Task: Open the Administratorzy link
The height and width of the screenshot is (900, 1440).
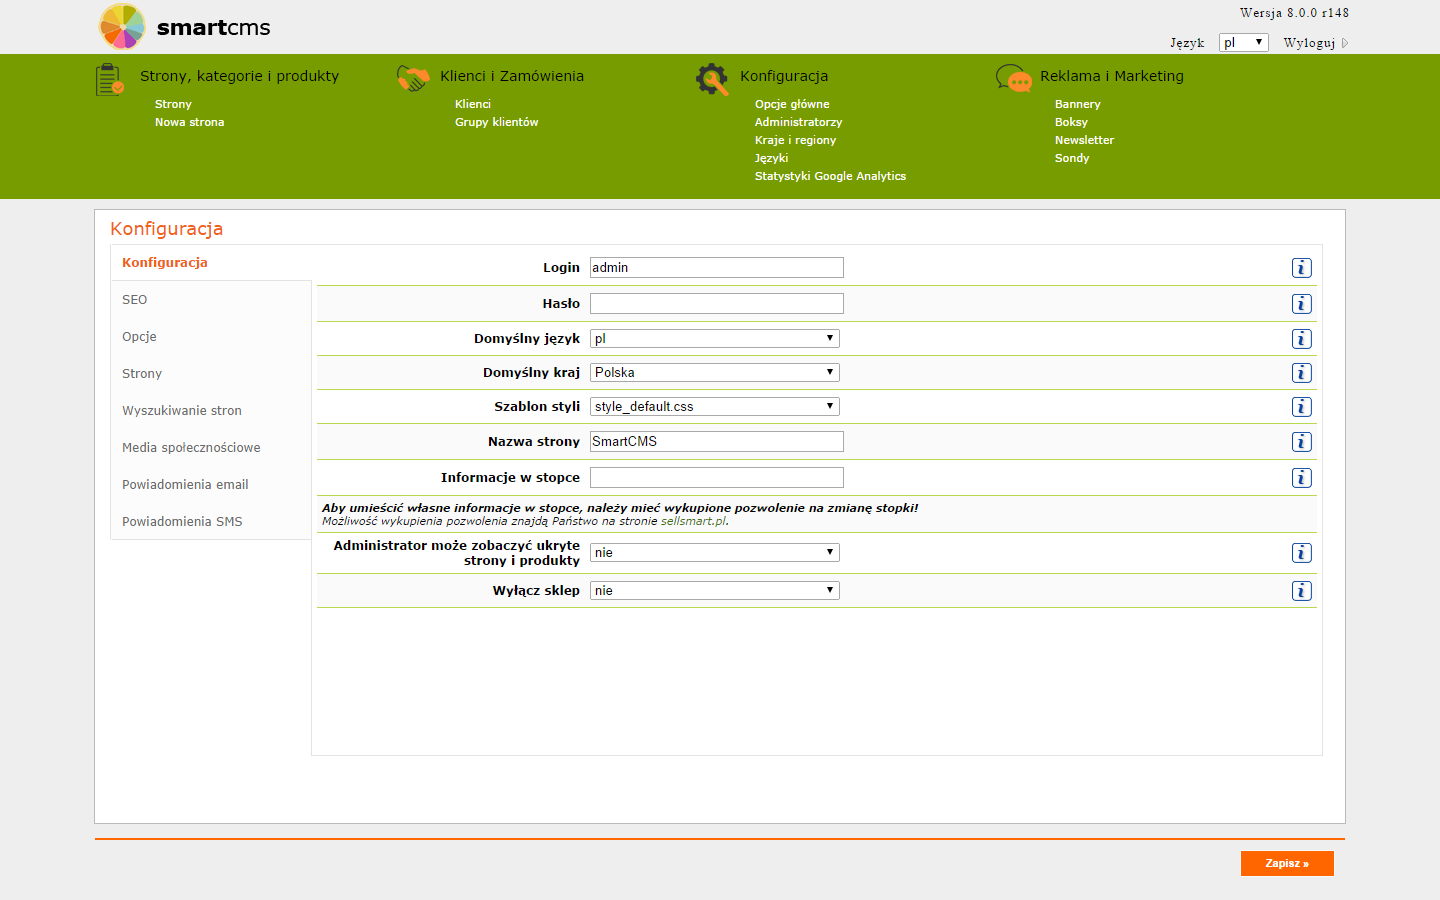Action: [x=798, y=122]
